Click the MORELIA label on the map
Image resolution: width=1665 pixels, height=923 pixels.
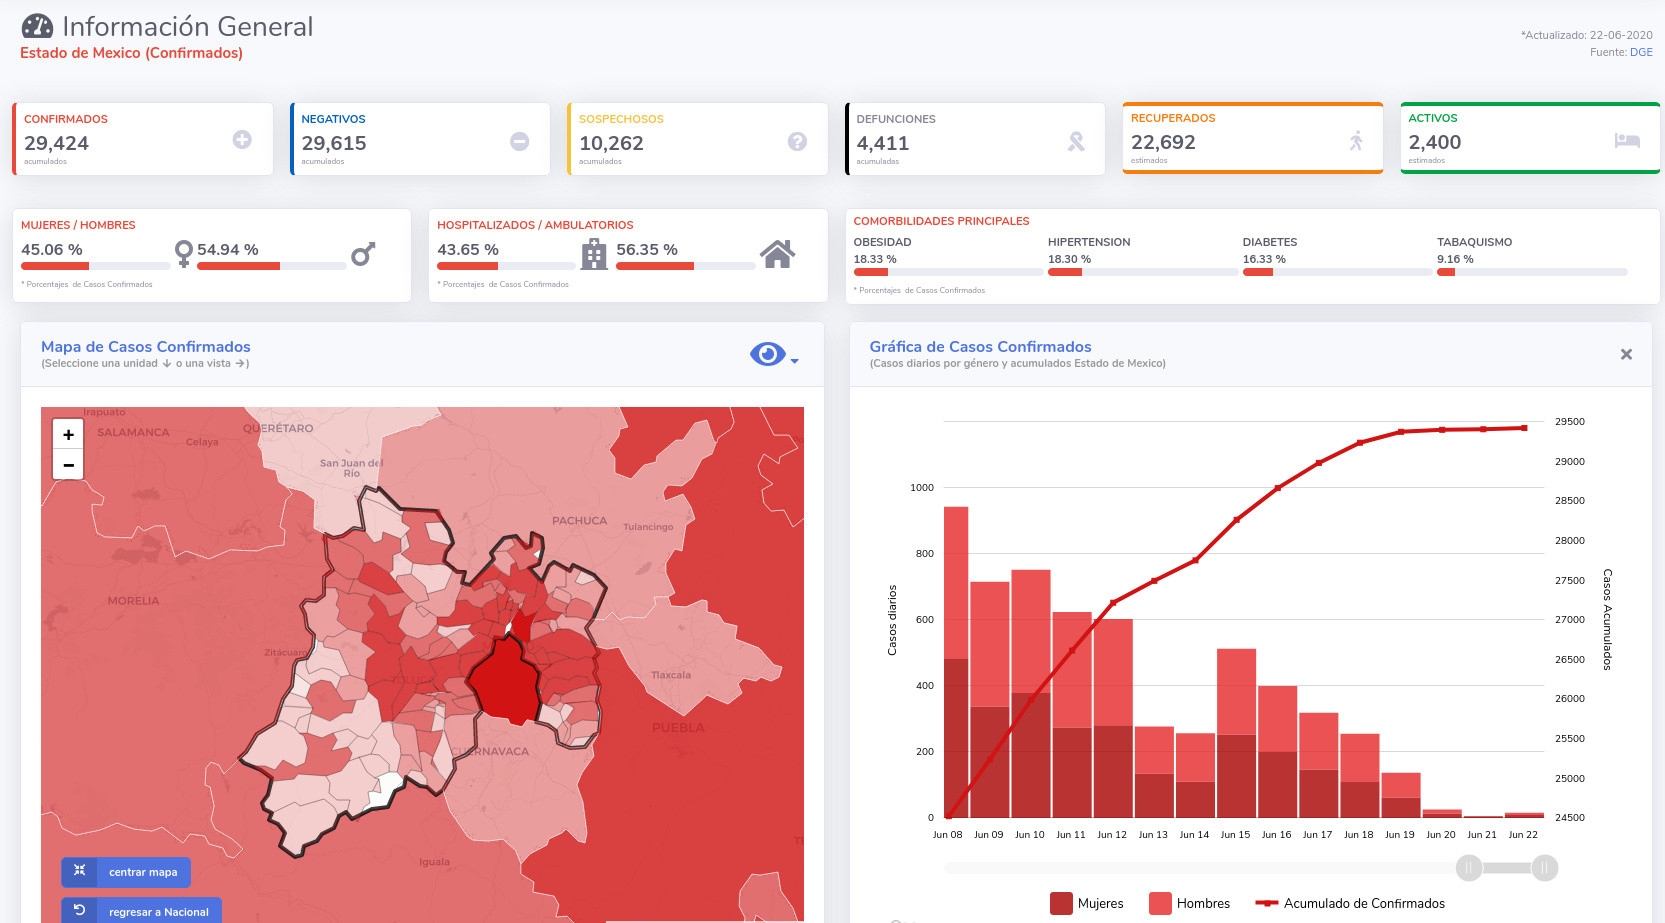133,601
